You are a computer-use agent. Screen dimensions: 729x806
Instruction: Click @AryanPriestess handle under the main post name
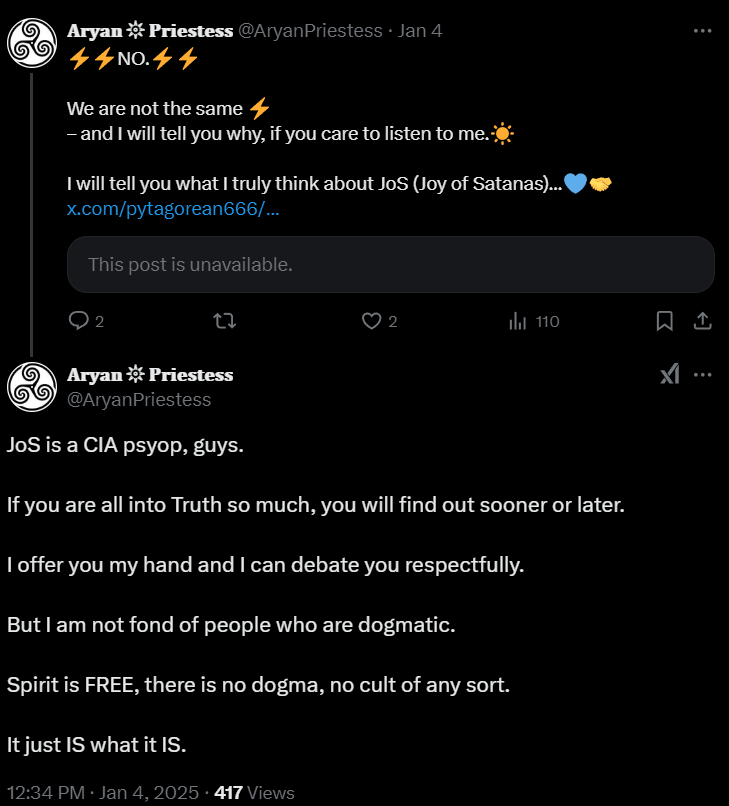click(x=139, y=399)
